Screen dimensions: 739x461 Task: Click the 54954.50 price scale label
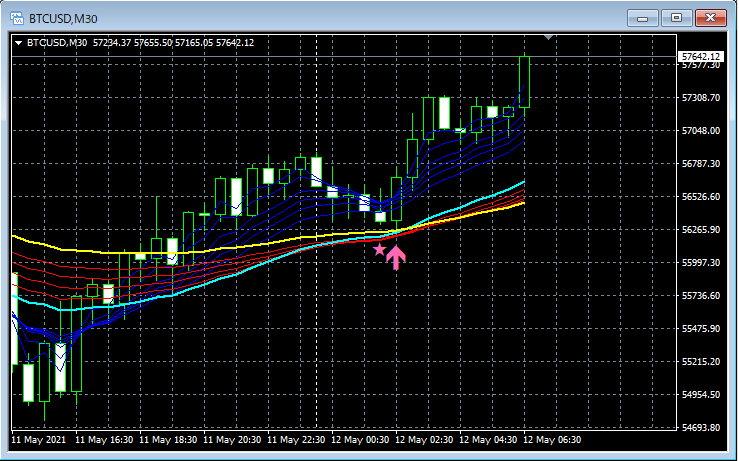click(x=701, y=395)
